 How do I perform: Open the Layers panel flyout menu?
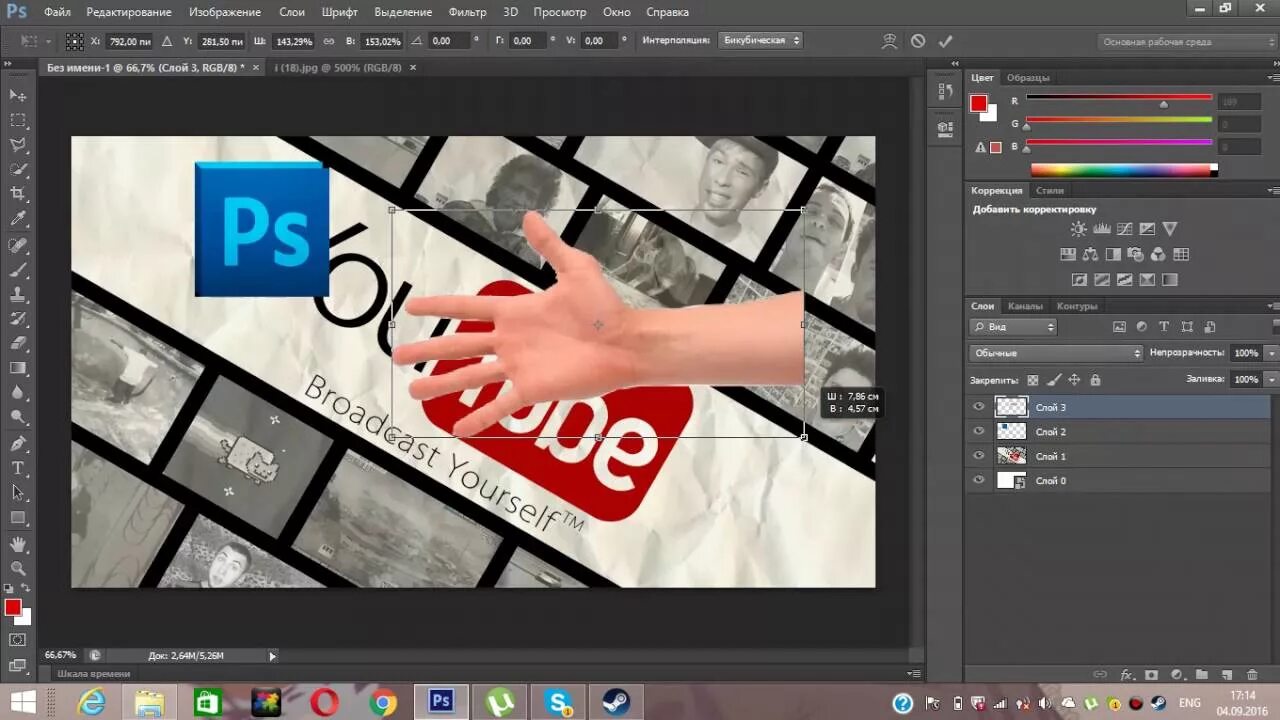[x=1272, y=306]
